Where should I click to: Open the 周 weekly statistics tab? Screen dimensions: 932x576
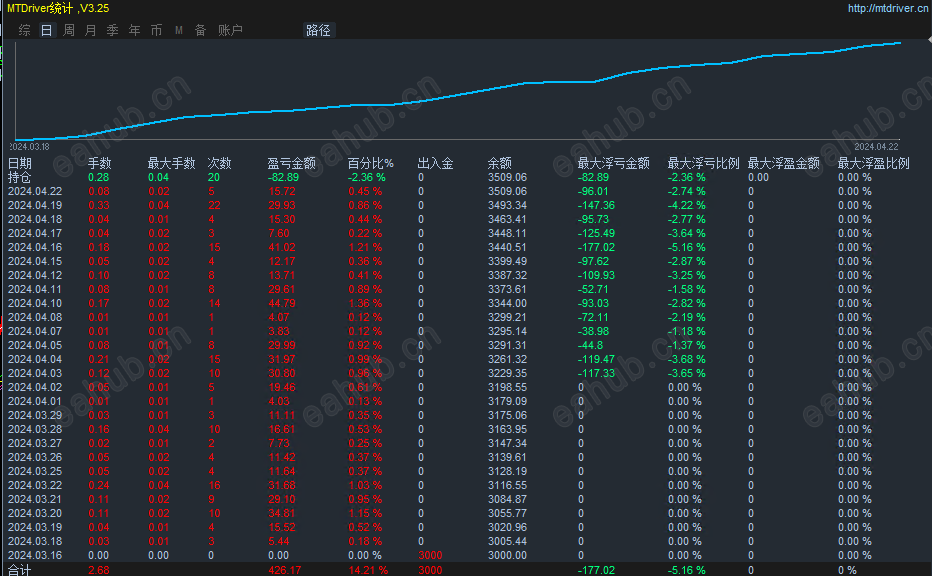[x=68, y=30]
